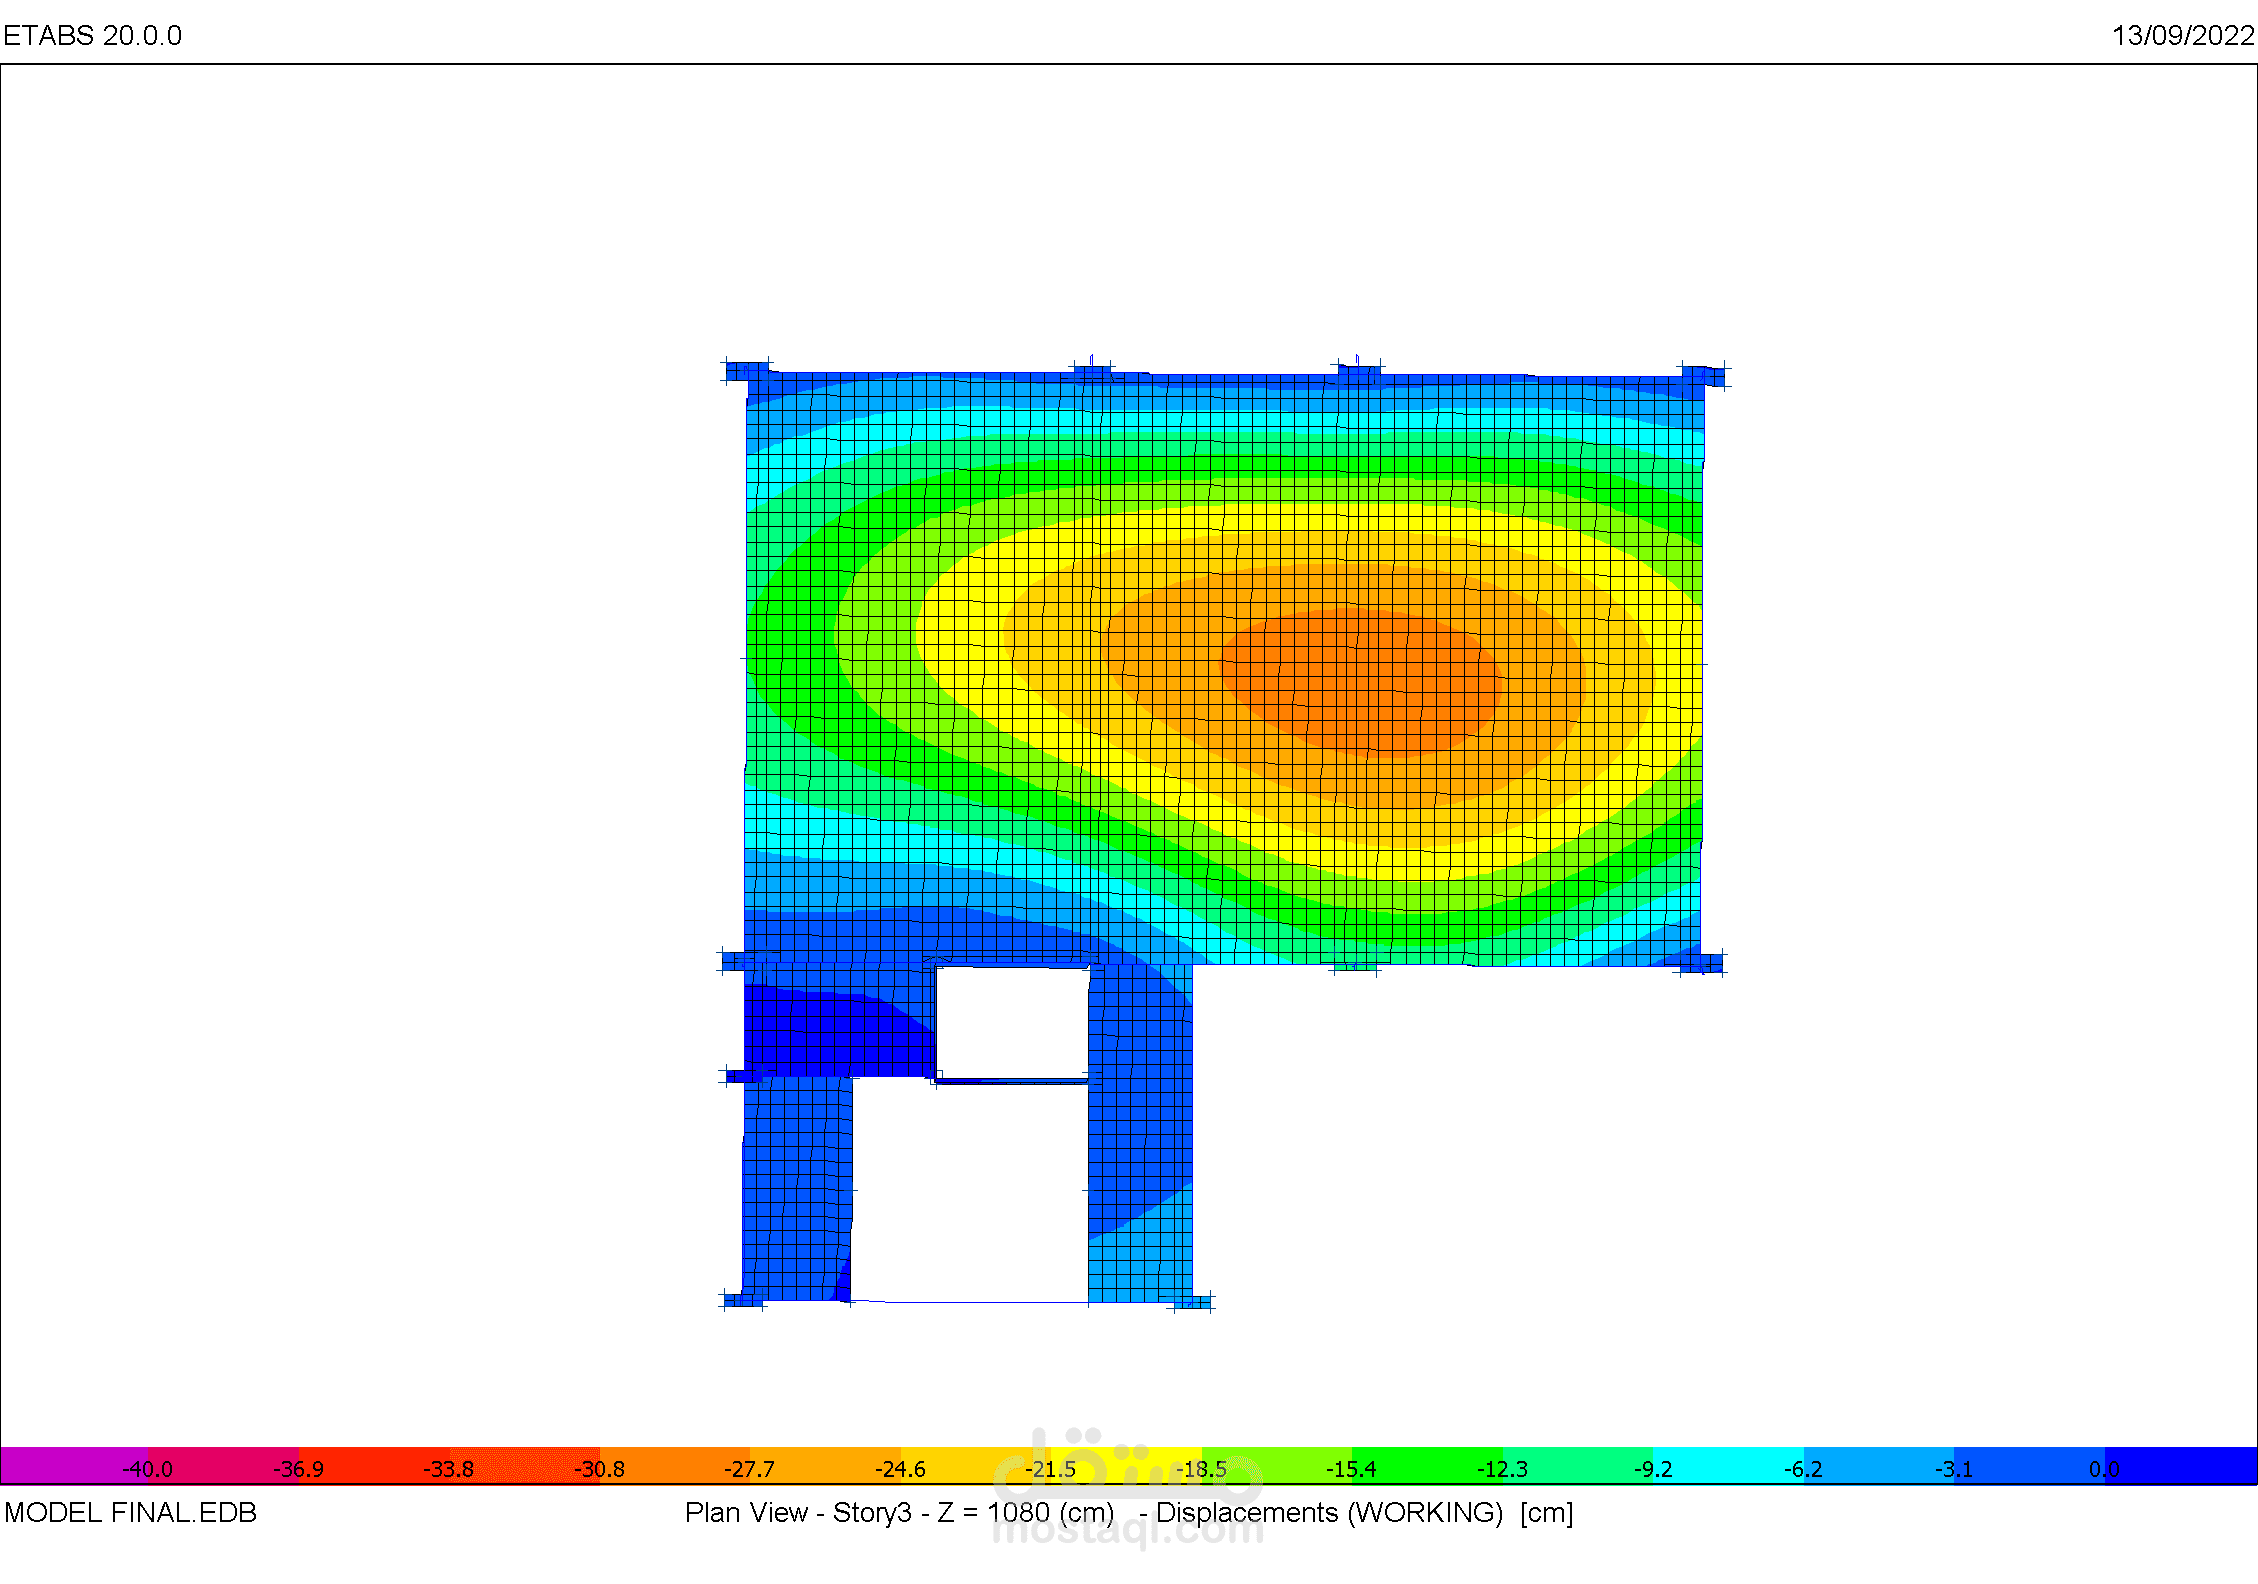The width and height of the screenshot is (2258, 1584).
Task: Click the legend value "-36.9"
Action: 298,1469
